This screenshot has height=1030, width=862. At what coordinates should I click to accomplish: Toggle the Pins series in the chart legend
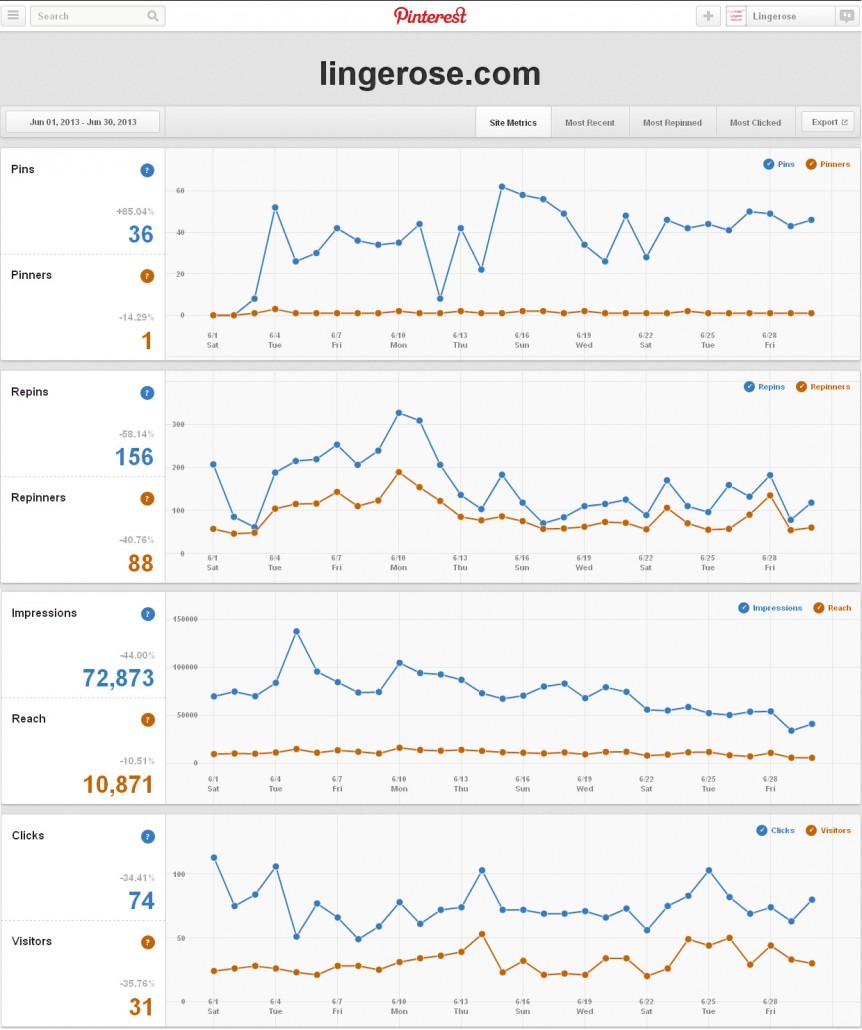[779, 164]
